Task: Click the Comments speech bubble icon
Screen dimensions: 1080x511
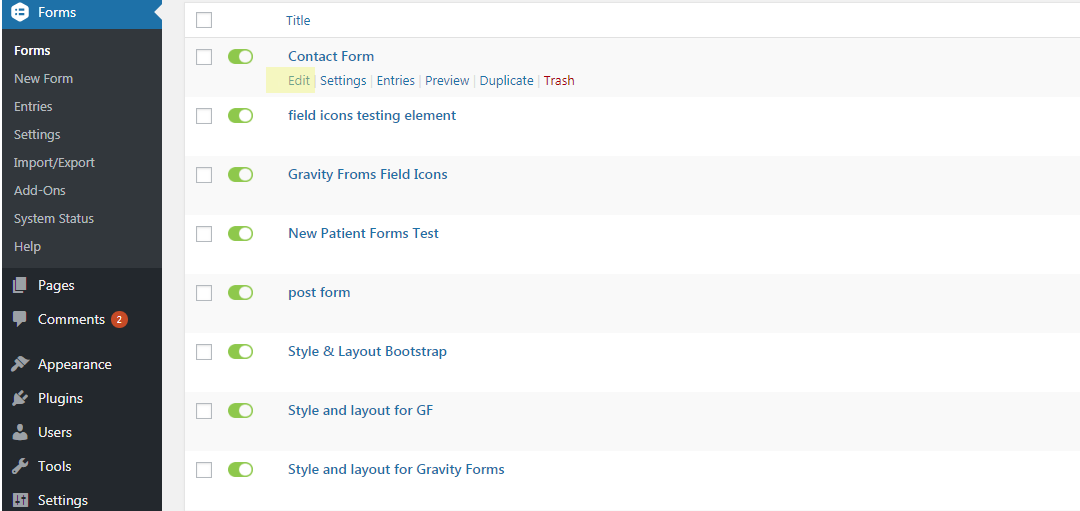Action: [19, 320]
